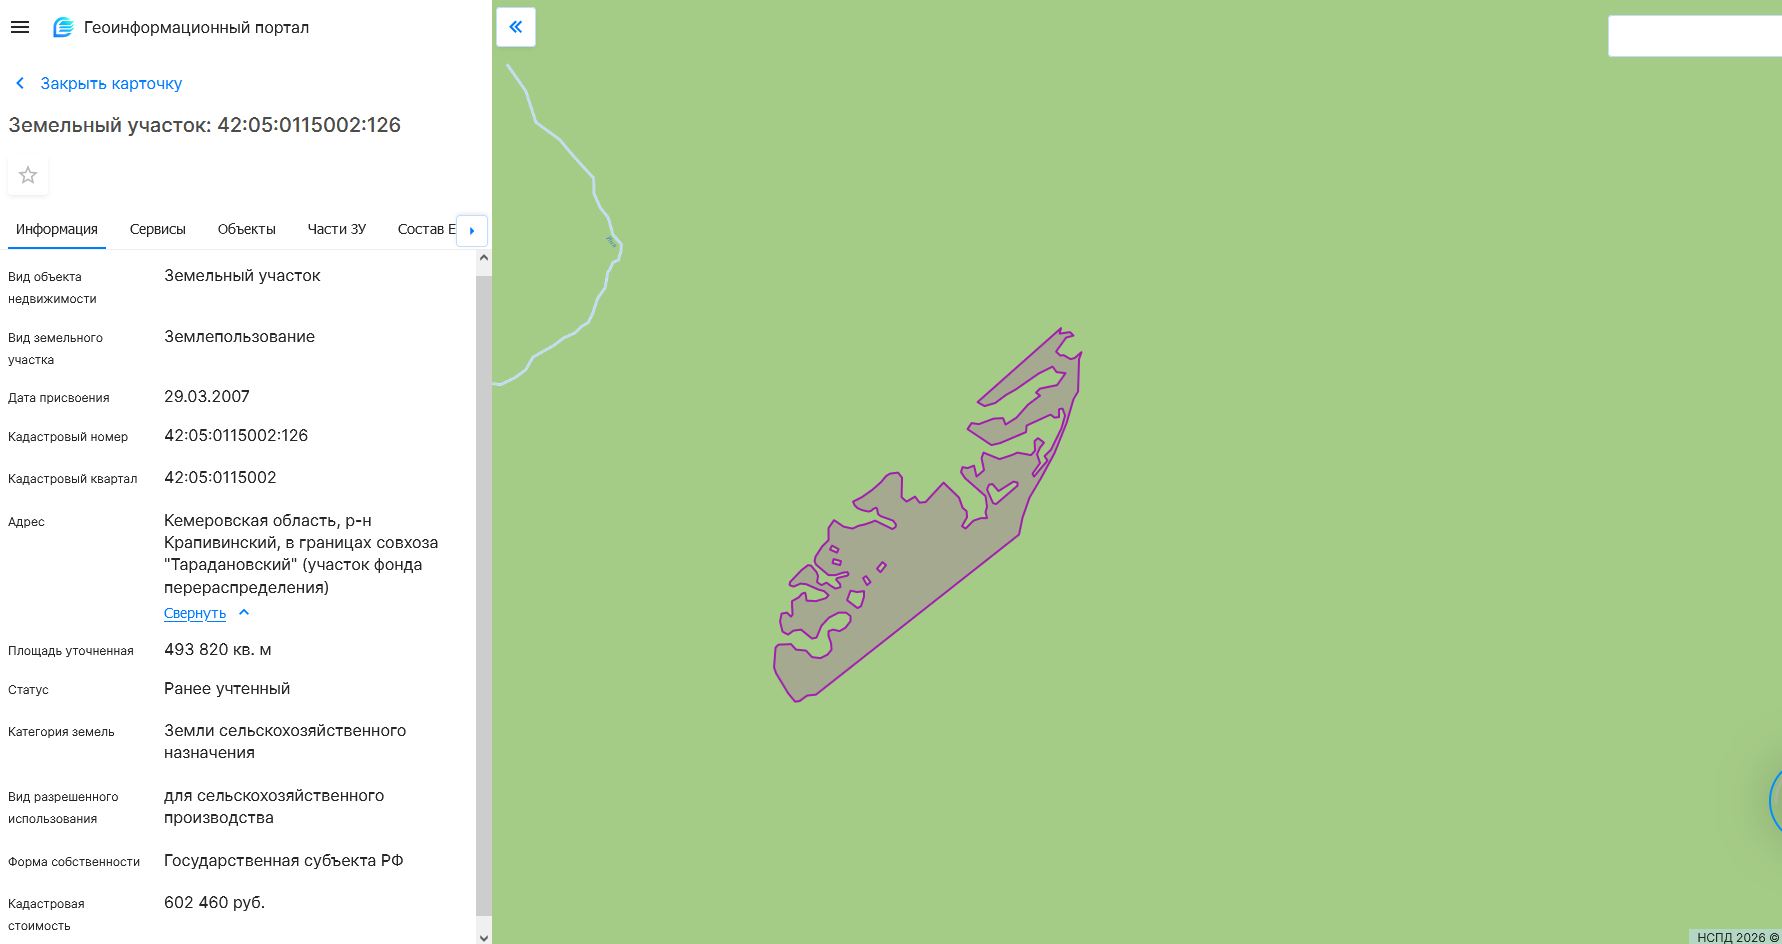Click up chevron beside Свернуть
This screenshot has width=1782, height=944.
coord(244,613)
